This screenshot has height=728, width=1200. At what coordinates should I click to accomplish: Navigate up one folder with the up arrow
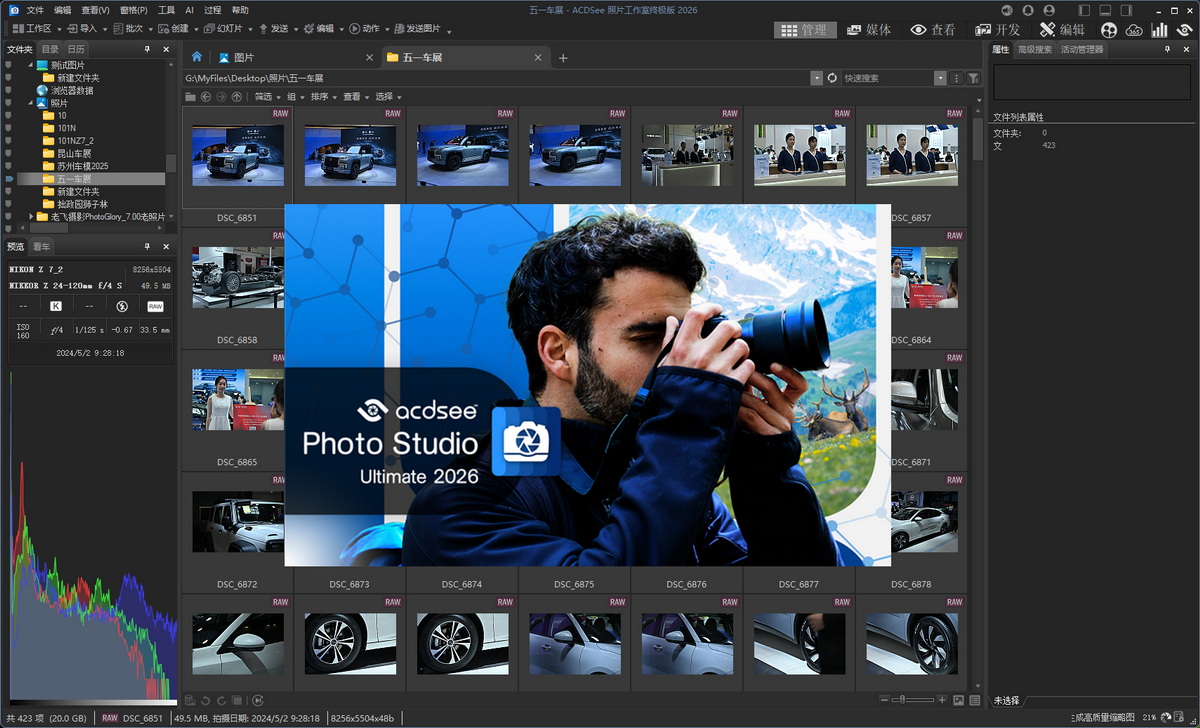(236, 97)
